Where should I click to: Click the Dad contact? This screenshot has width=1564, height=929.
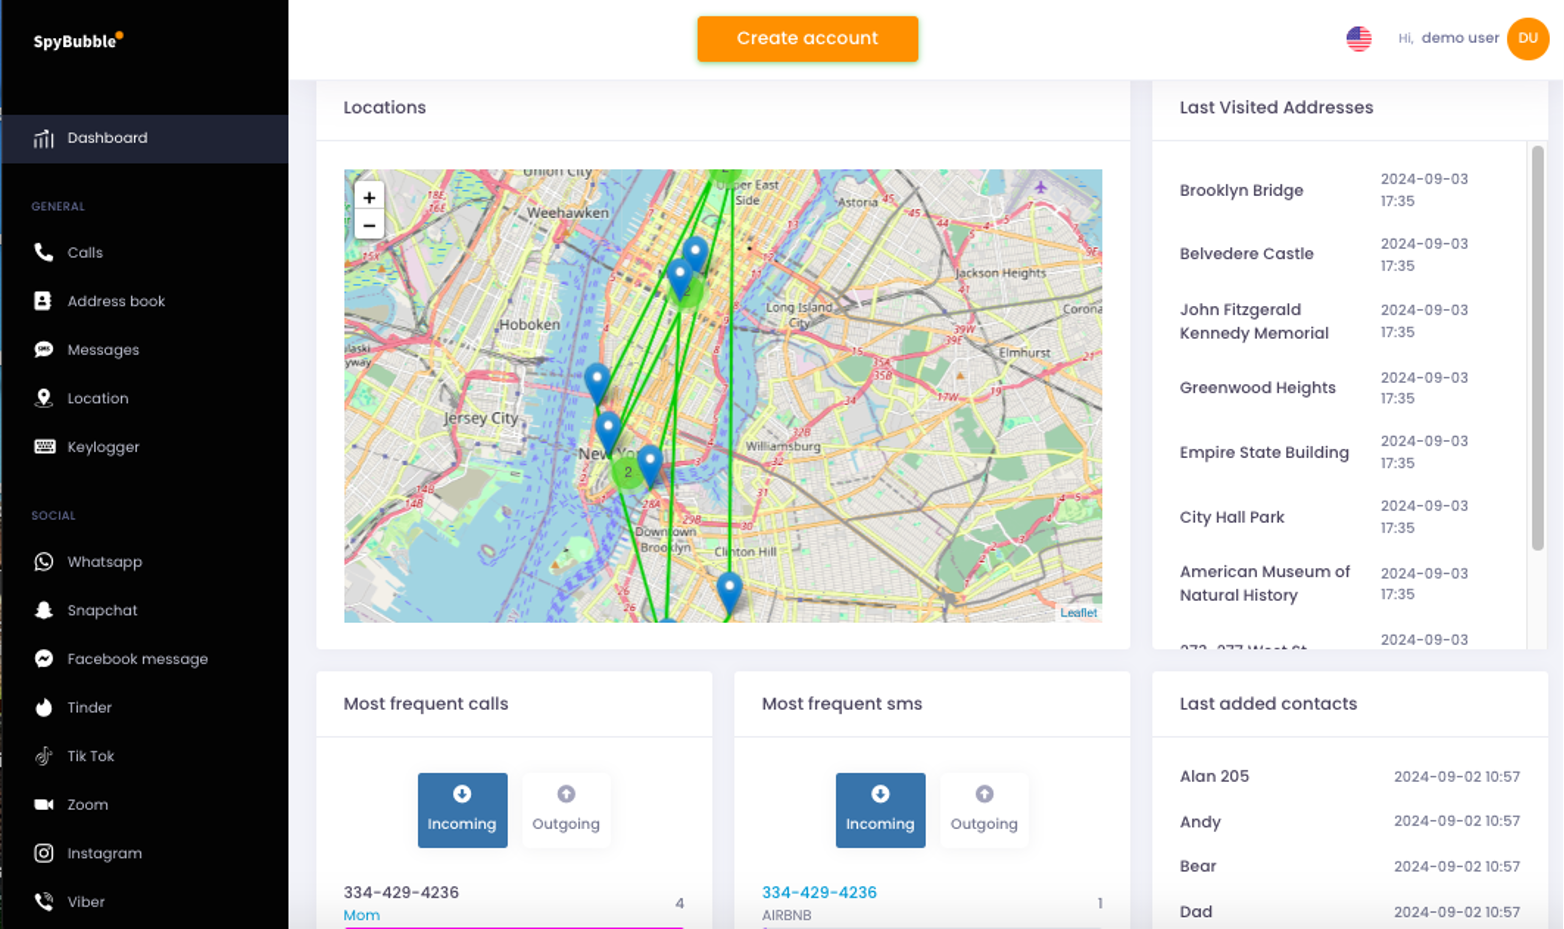point(1195,912)
